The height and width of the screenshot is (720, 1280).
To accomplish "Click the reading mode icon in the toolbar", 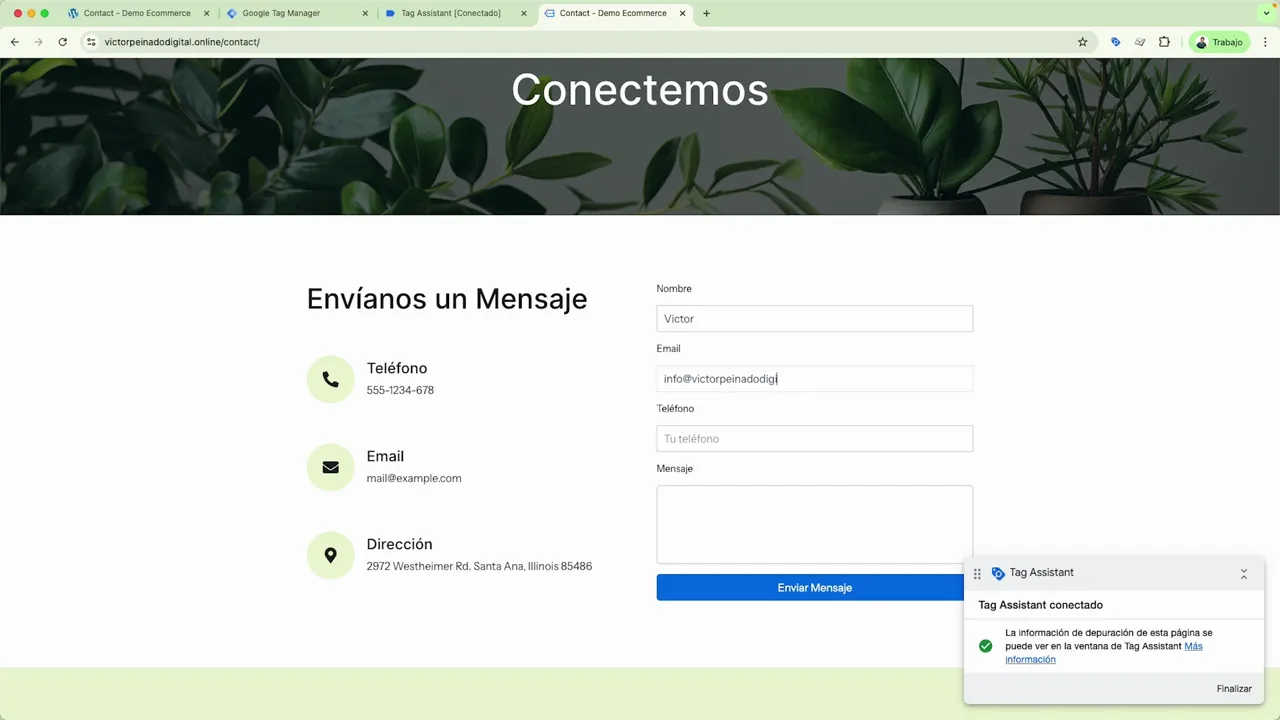I will coord(1139,42).
